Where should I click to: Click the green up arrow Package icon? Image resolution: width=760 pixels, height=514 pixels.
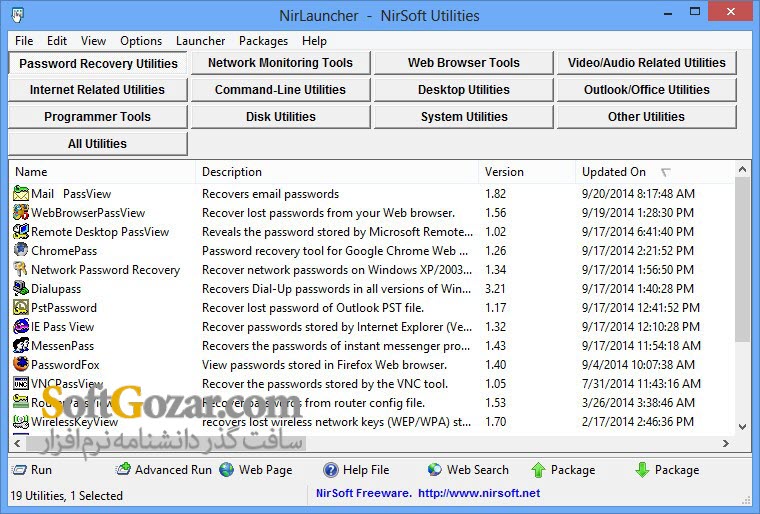point(538,470)
